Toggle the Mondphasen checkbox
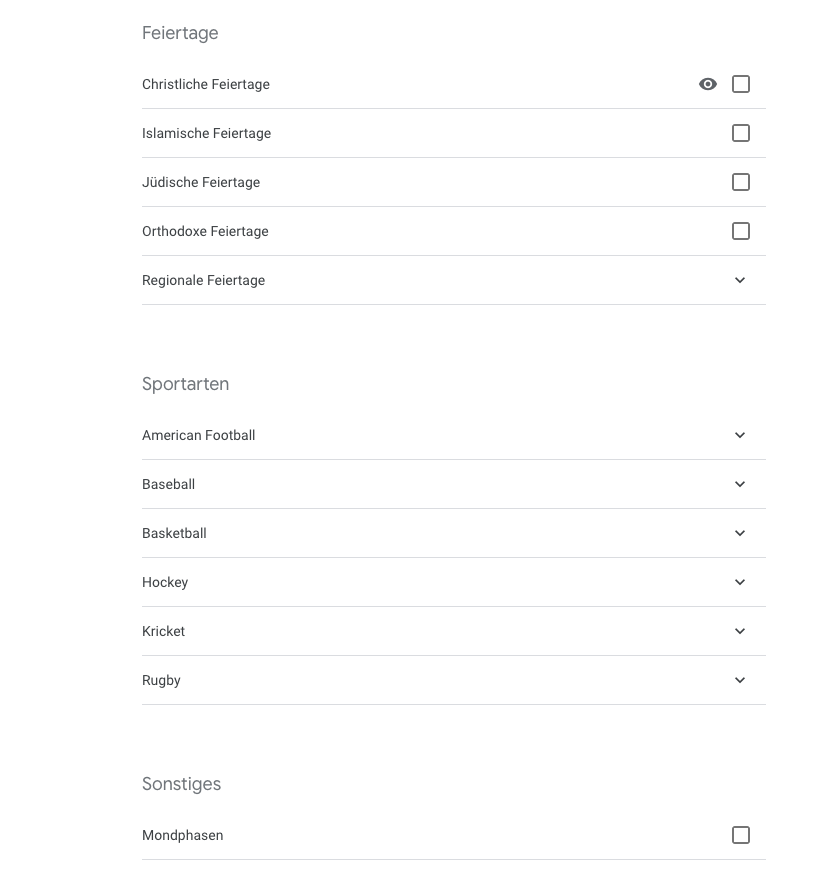 click(x=740, y=835)
